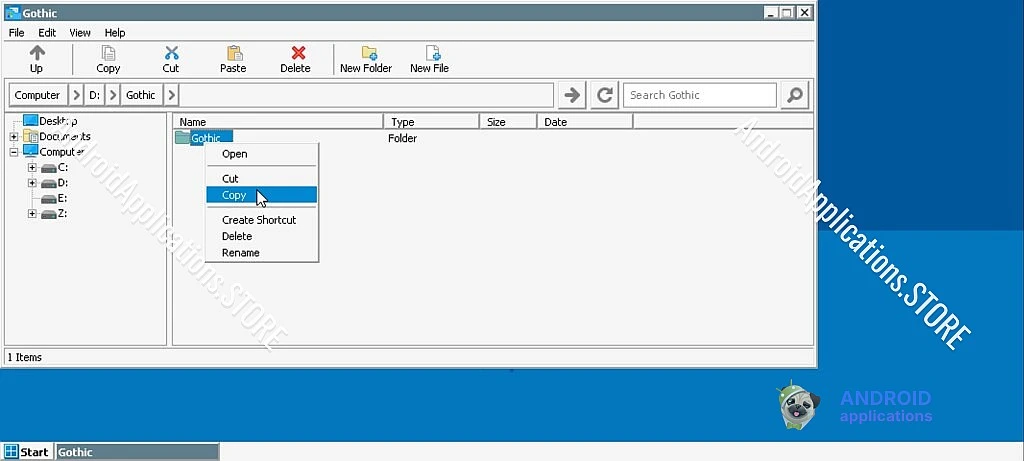1024x461 pixels.
Task: Click the Copy icon in the toolbar
Action: point(108,53)
